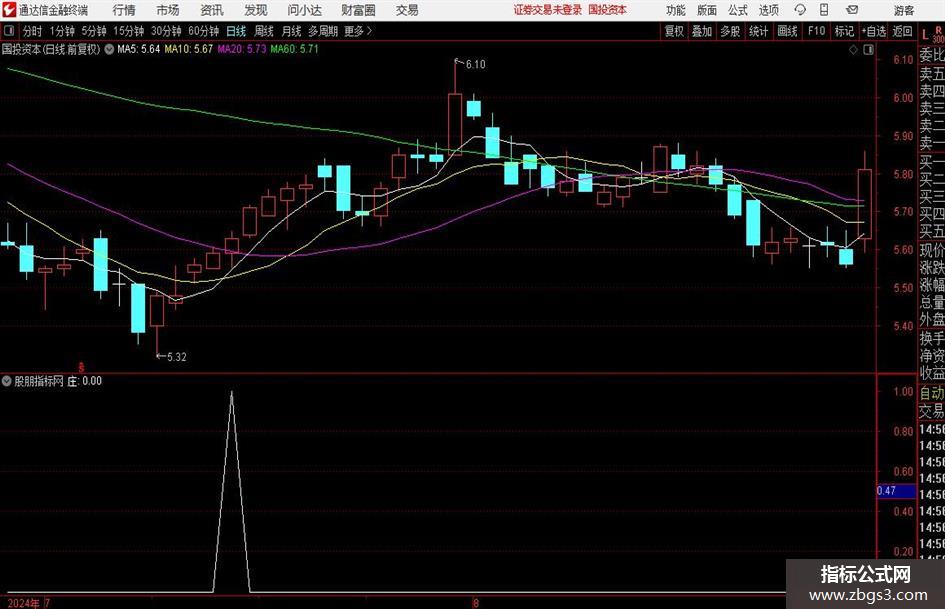Image resolution: width=945 pixels, height=609 pixels.
Task: Select the 多周期 multi-period tab
Action: click(323, 31)
